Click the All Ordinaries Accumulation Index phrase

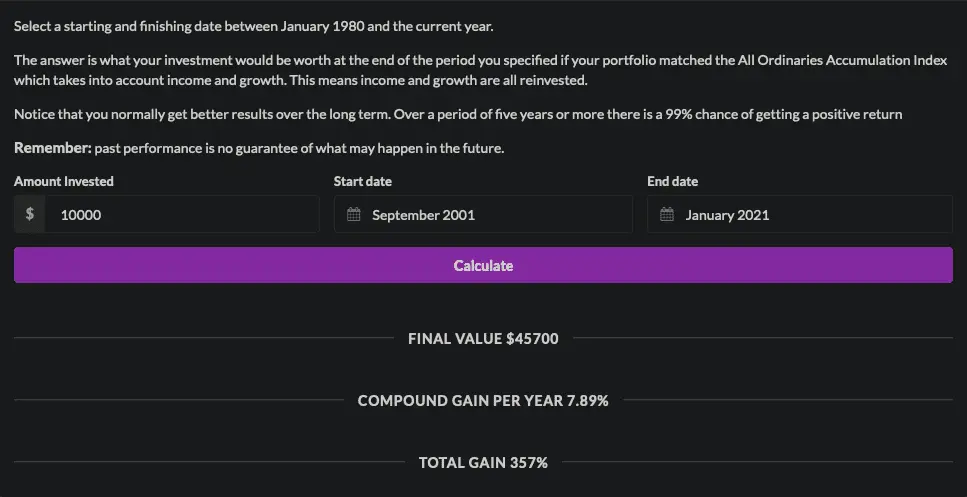coord(828,60)
